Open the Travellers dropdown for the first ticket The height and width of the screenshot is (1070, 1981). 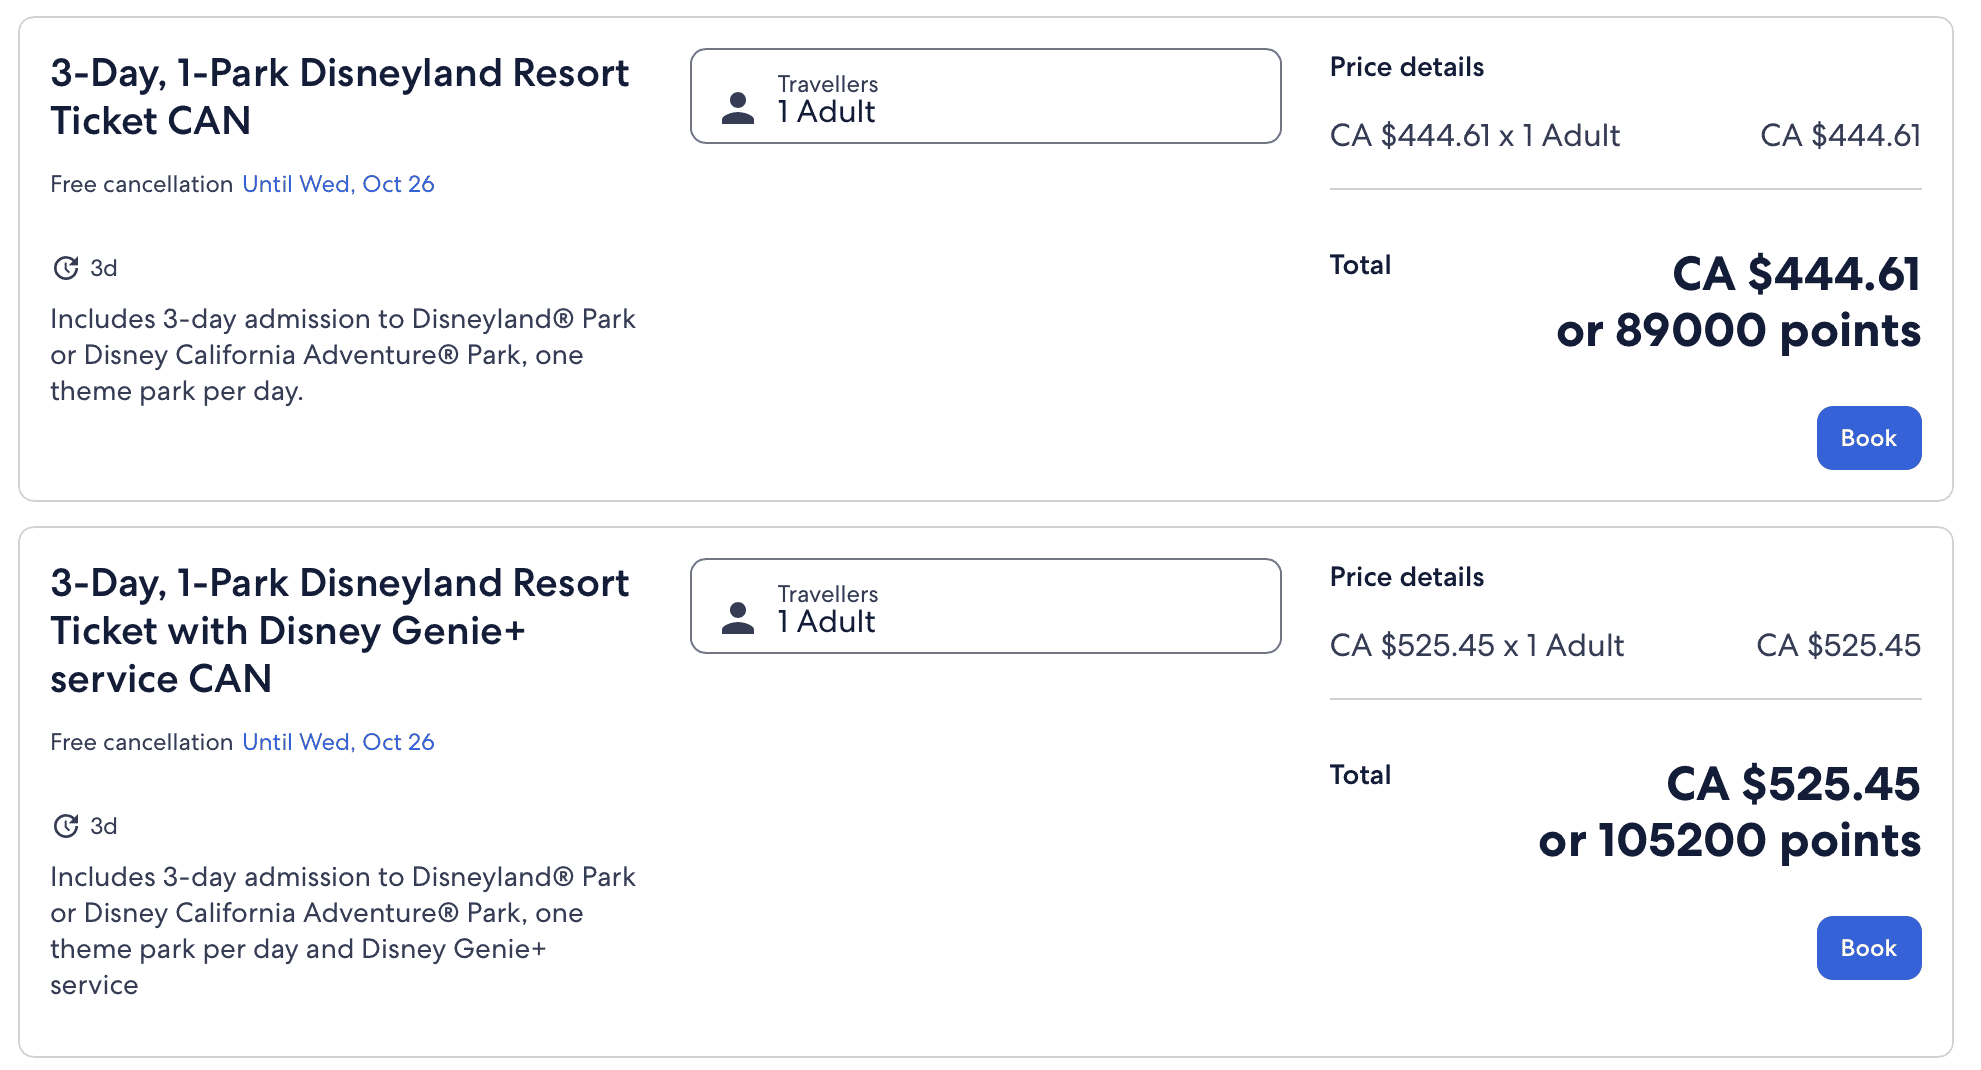pos(985,96)
